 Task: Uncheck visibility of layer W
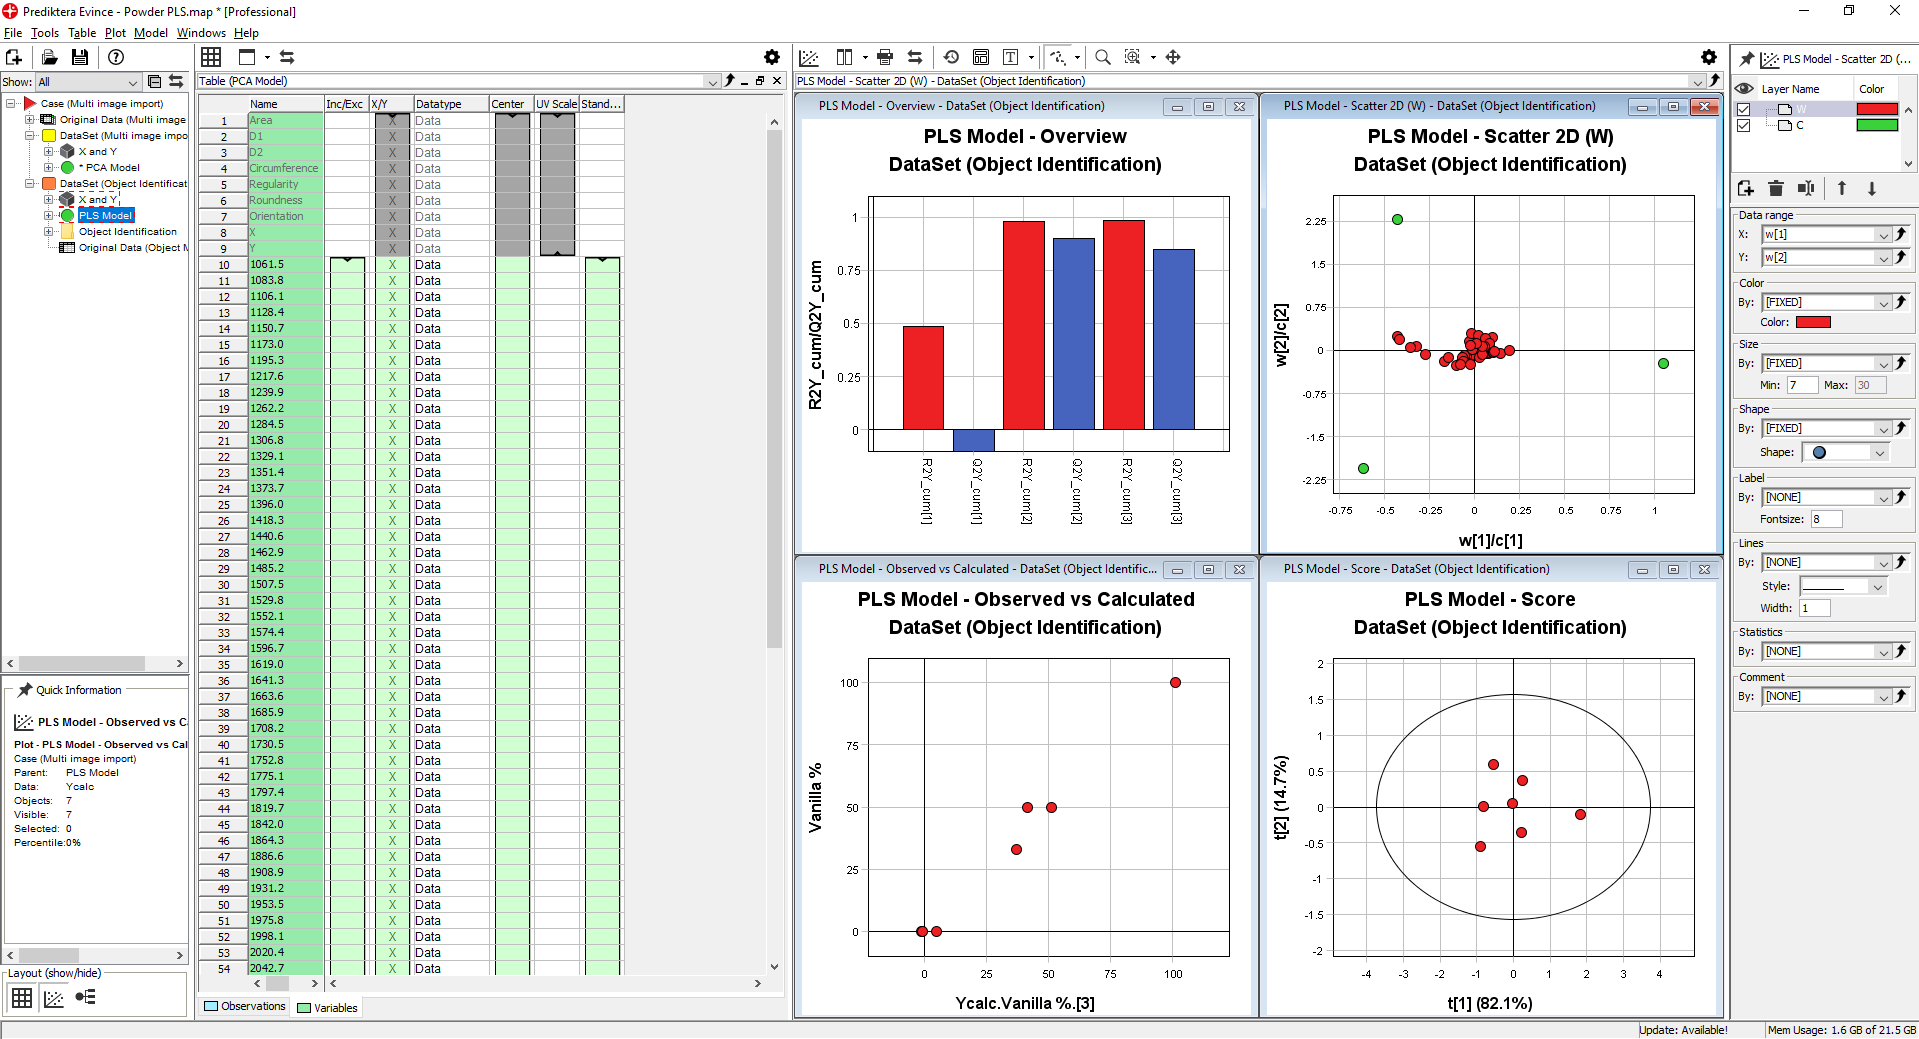[1744, 109]
